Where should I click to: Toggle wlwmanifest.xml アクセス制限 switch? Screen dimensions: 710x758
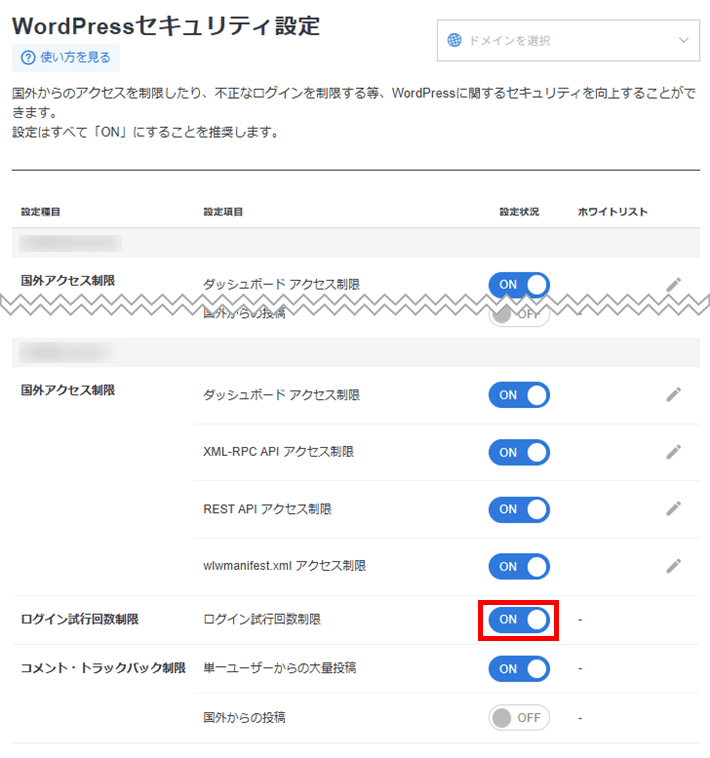click(519, 567)
